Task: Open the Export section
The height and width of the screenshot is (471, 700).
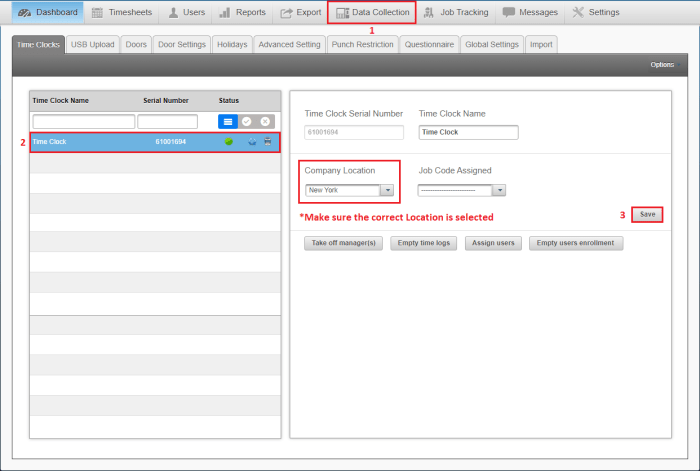Action: click(300, 12)
